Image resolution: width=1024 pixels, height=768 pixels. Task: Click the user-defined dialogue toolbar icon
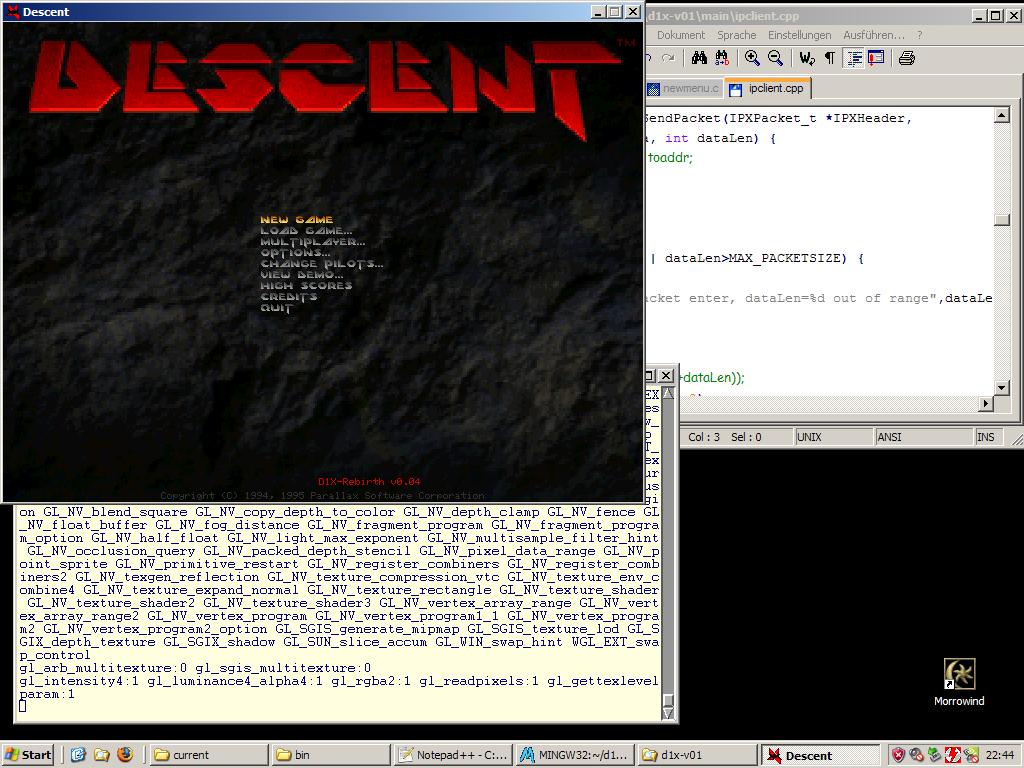tap(876, 58)
